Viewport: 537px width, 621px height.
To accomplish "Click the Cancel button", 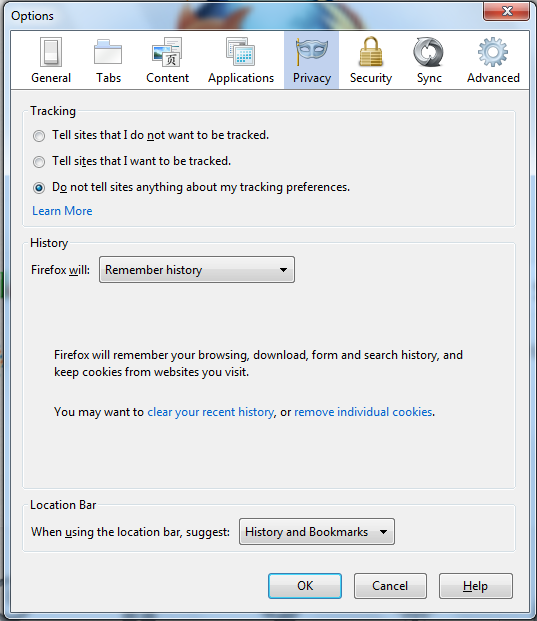I will 390,586.
